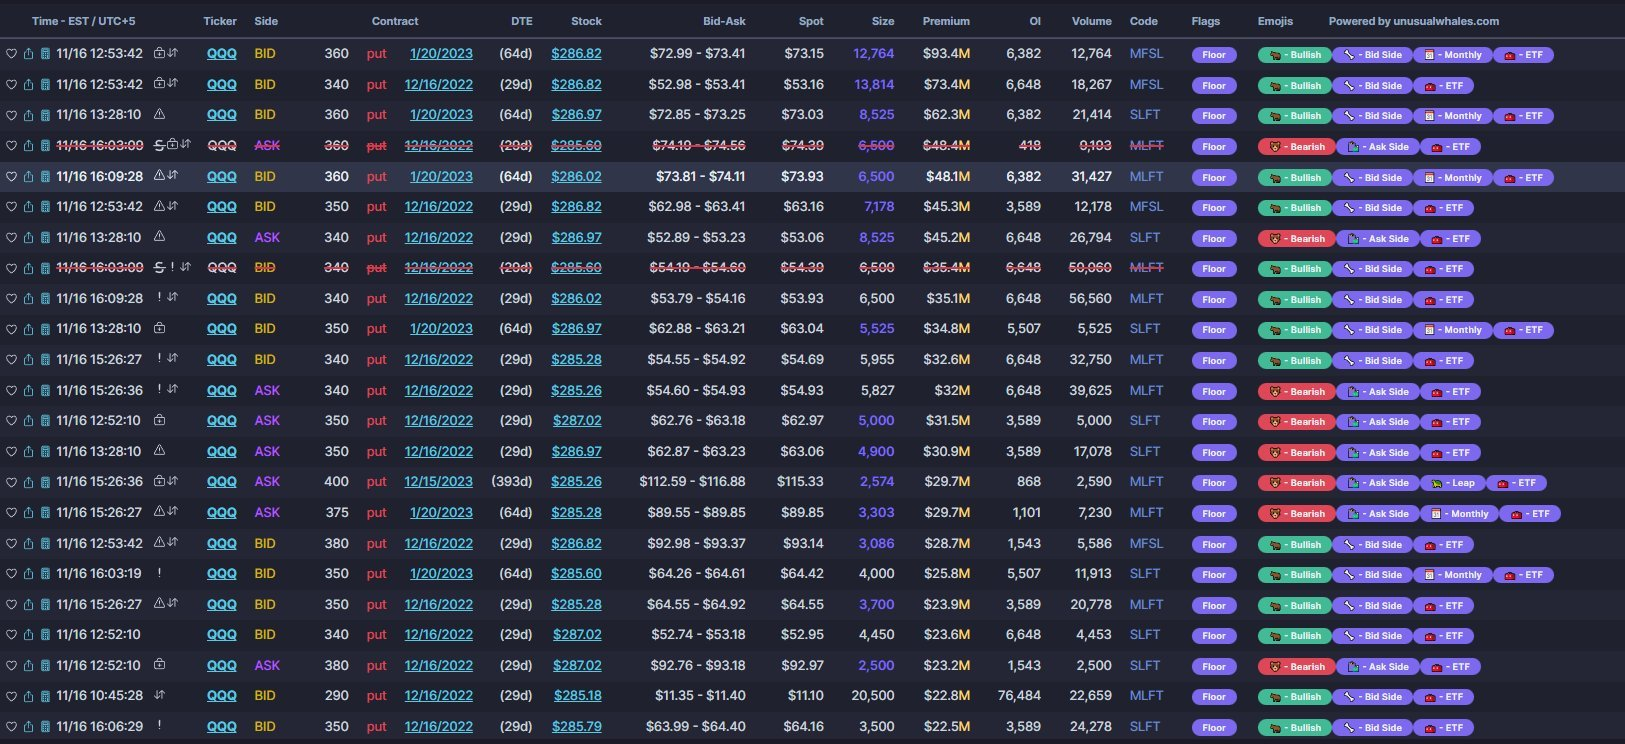
Task: Click lock icon on the $34.8M row
Action: (x=159, y=329)
